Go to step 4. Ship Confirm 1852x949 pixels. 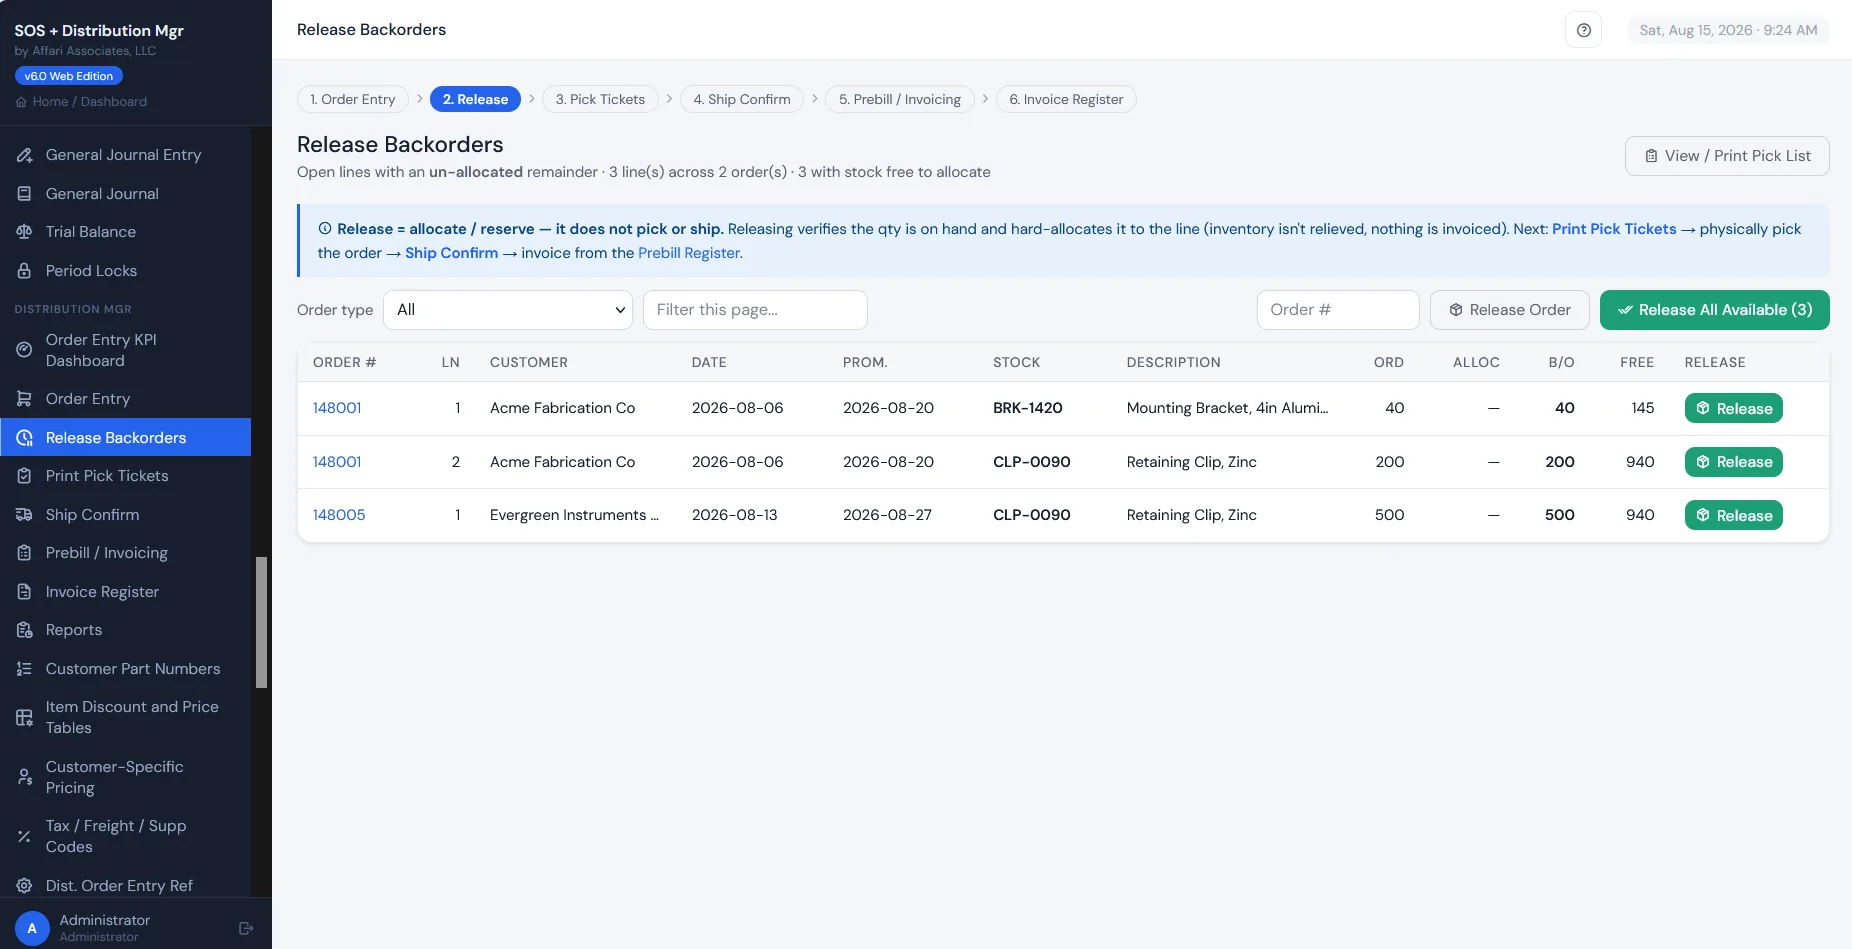click(x=742, y=99)
